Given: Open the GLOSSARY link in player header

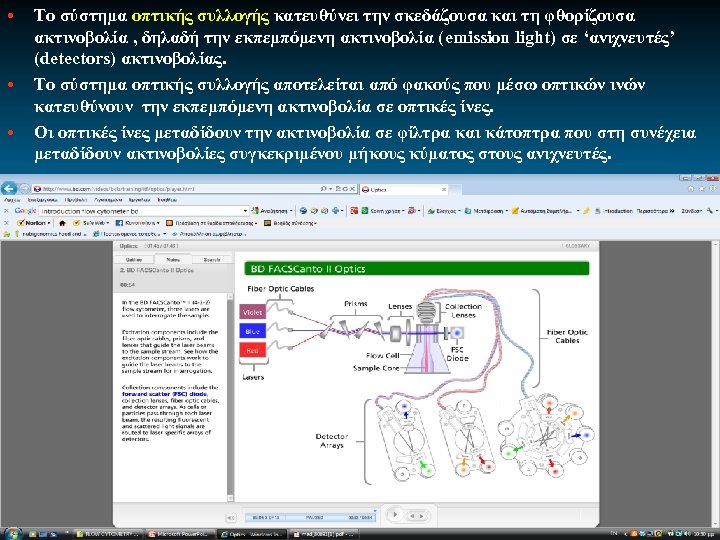Looking at the screenshot, I should point(577,246).
